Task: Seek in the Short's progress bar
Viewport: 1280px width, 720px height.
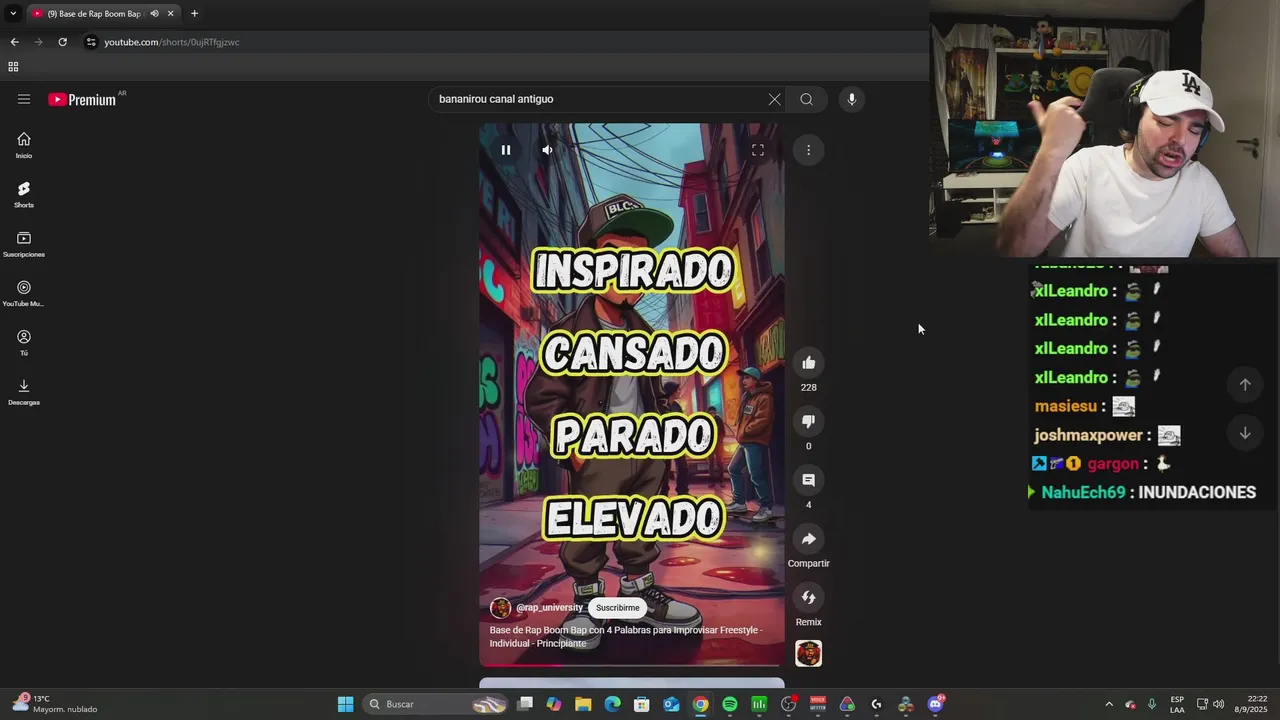Action: (x=632, y=665)
